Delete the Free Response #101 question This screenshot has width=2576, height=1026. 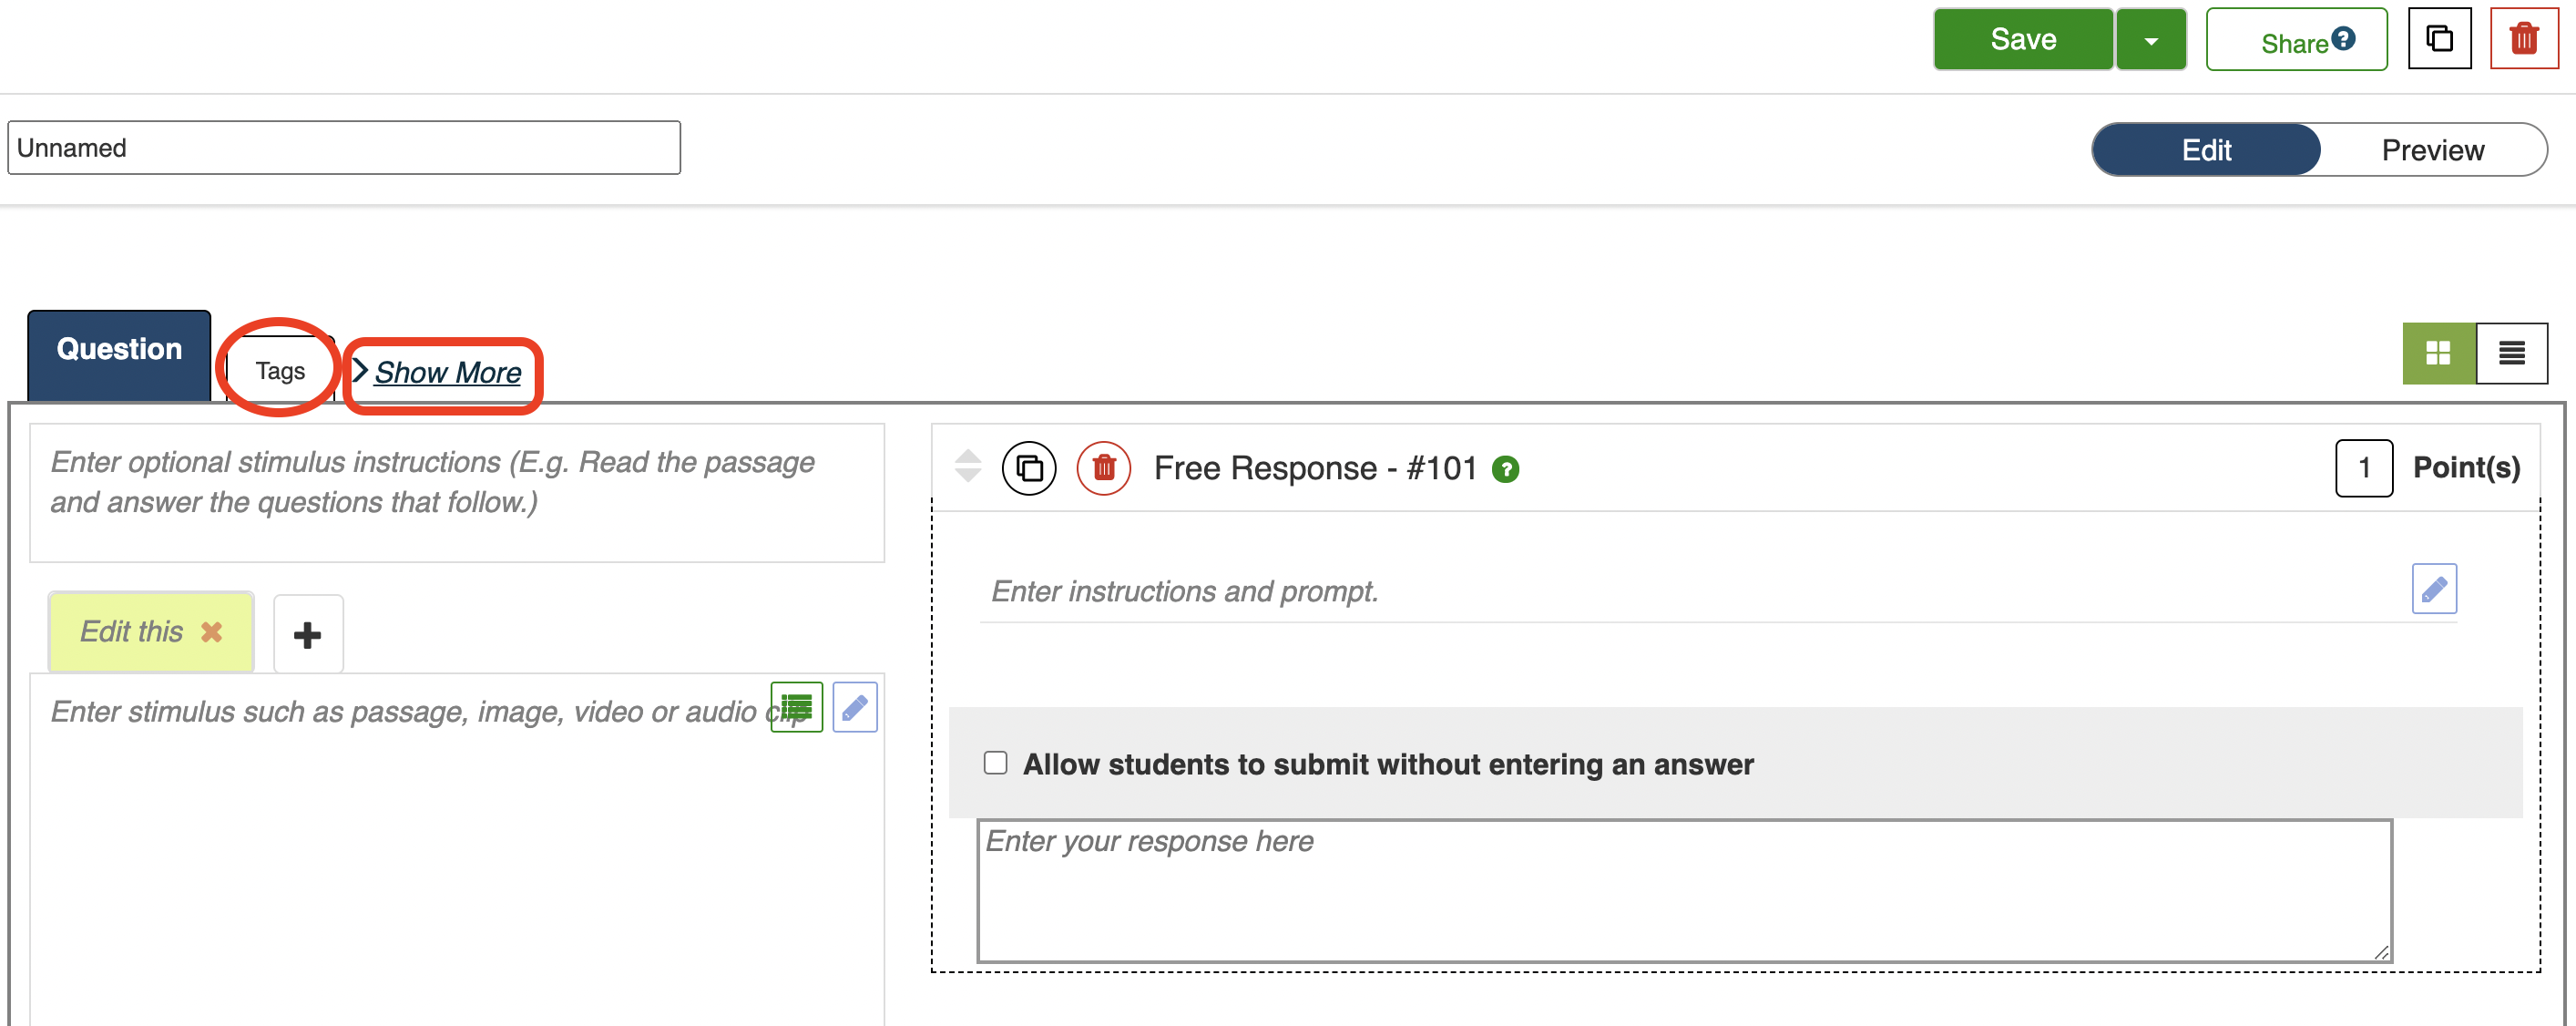coord(1103,468)
